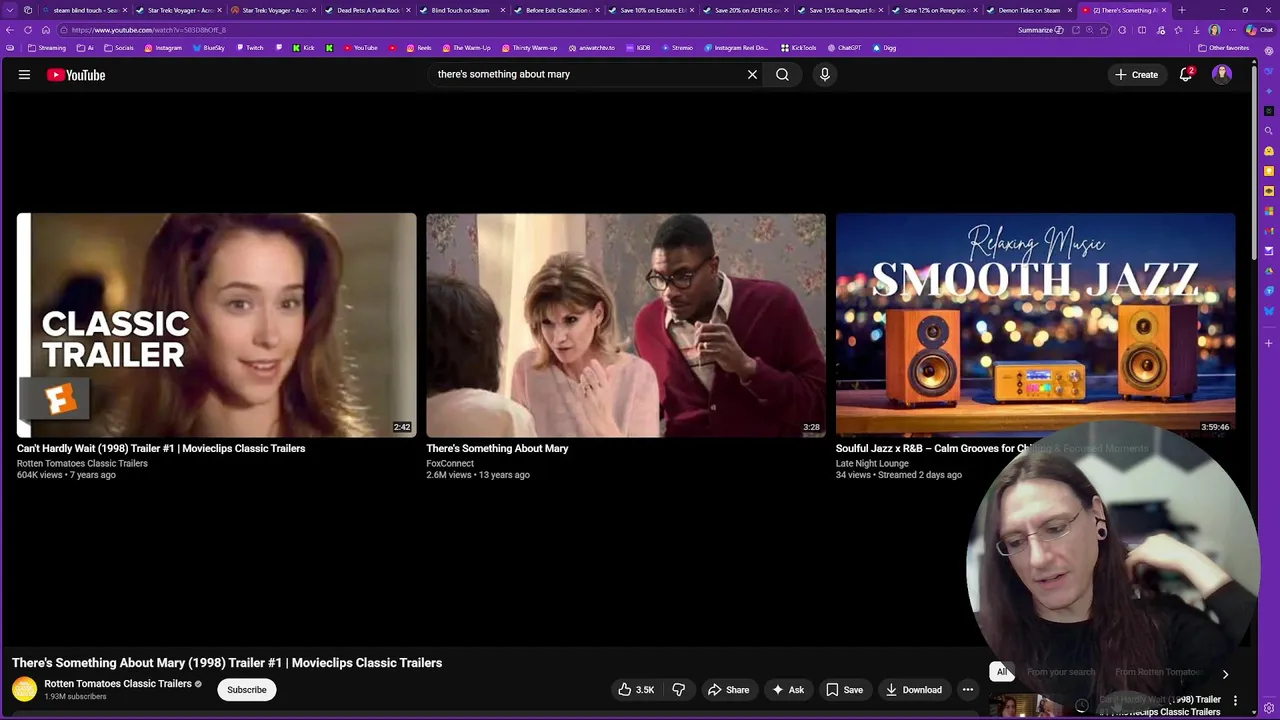Image resolution: width=1280 pixels, height=720 pixels.
Task: Add page to favorites star
Action: (1104, 30)
